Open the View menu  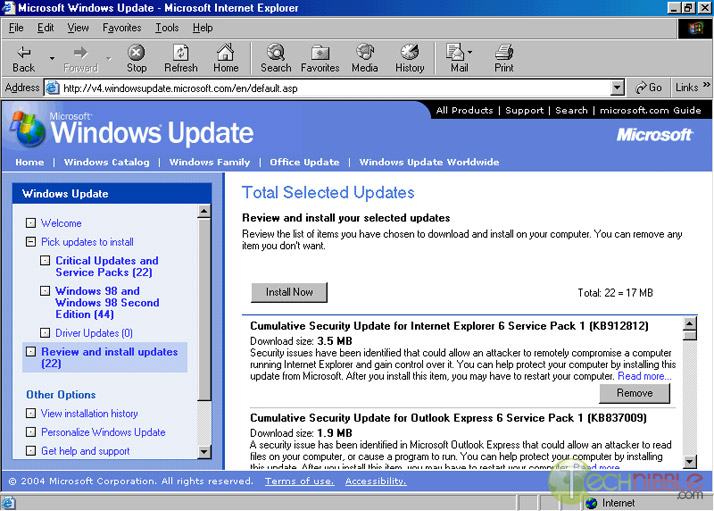[78, 28]
